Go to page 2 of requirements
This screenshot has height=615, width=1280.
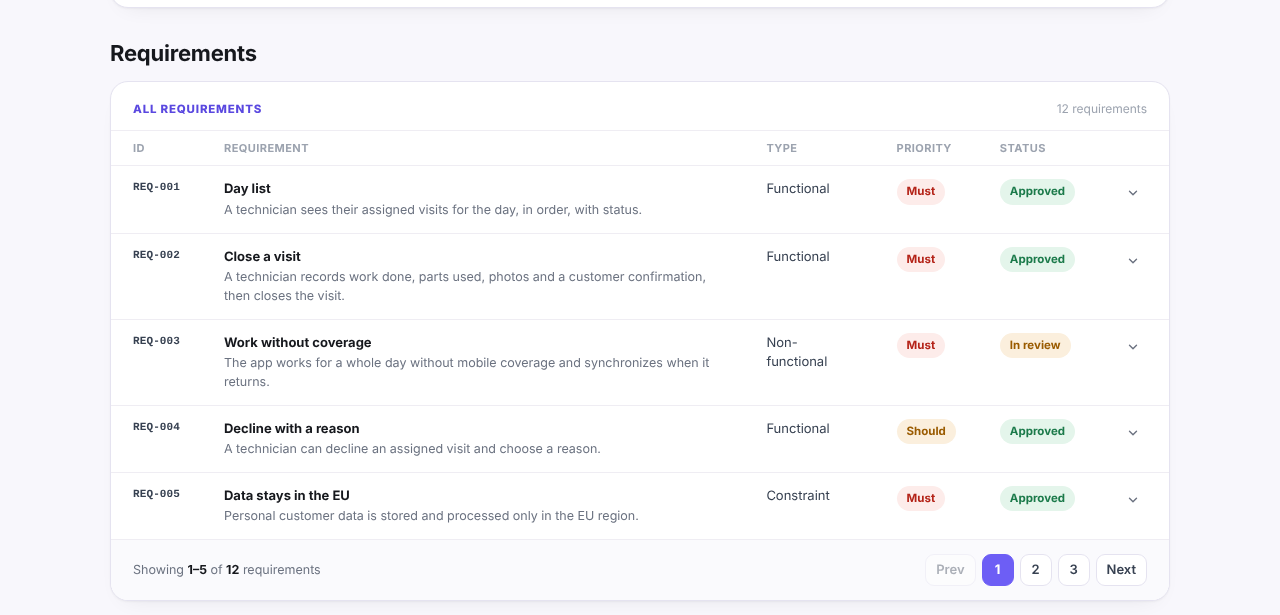1035,570
